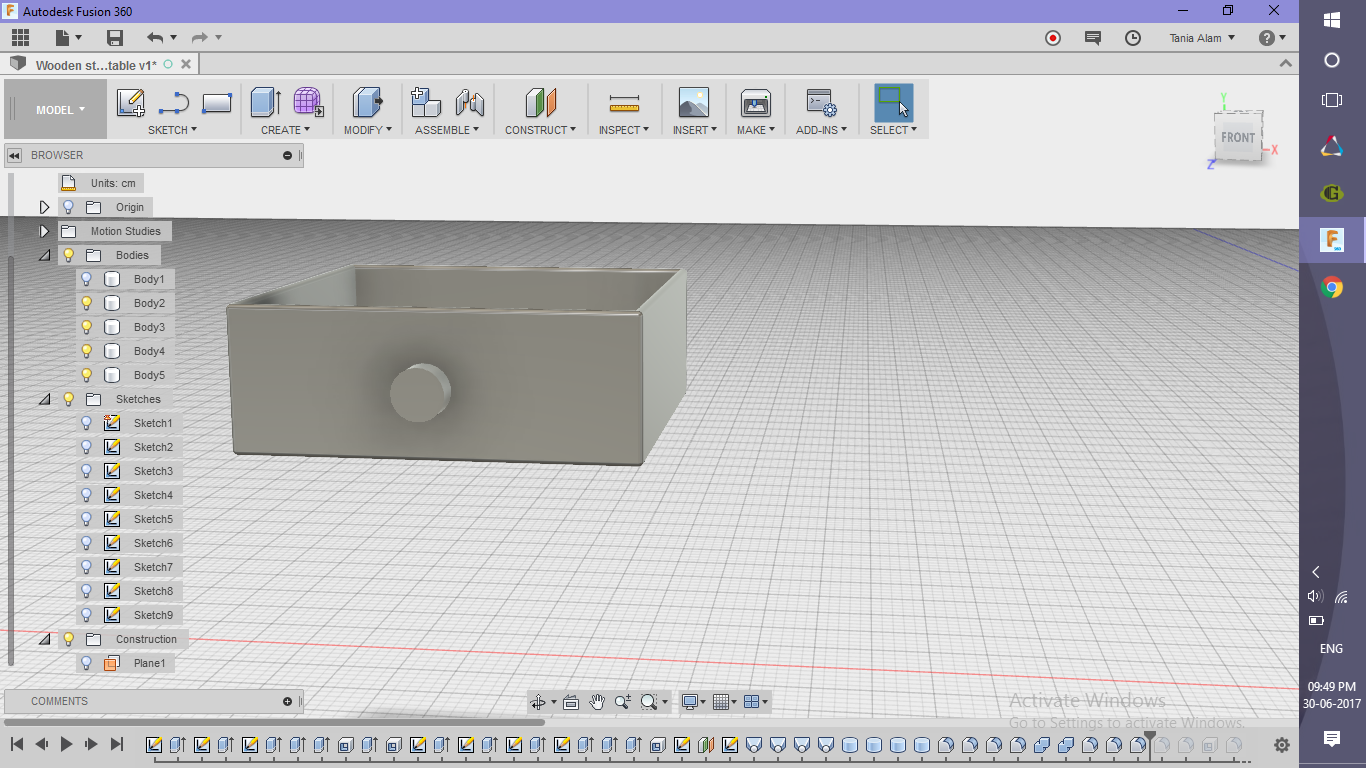This screenshot has height=768, width=1366.
Task: Click the timeline Play button
Action: [67, 744]
